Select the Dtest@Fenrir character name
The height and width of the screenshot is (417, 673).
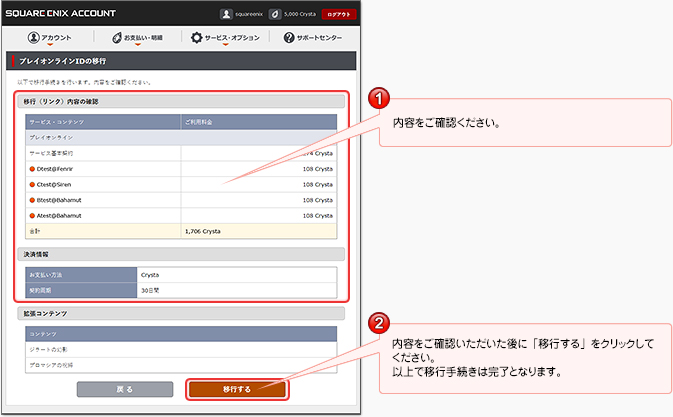click(x=55, y=169)
